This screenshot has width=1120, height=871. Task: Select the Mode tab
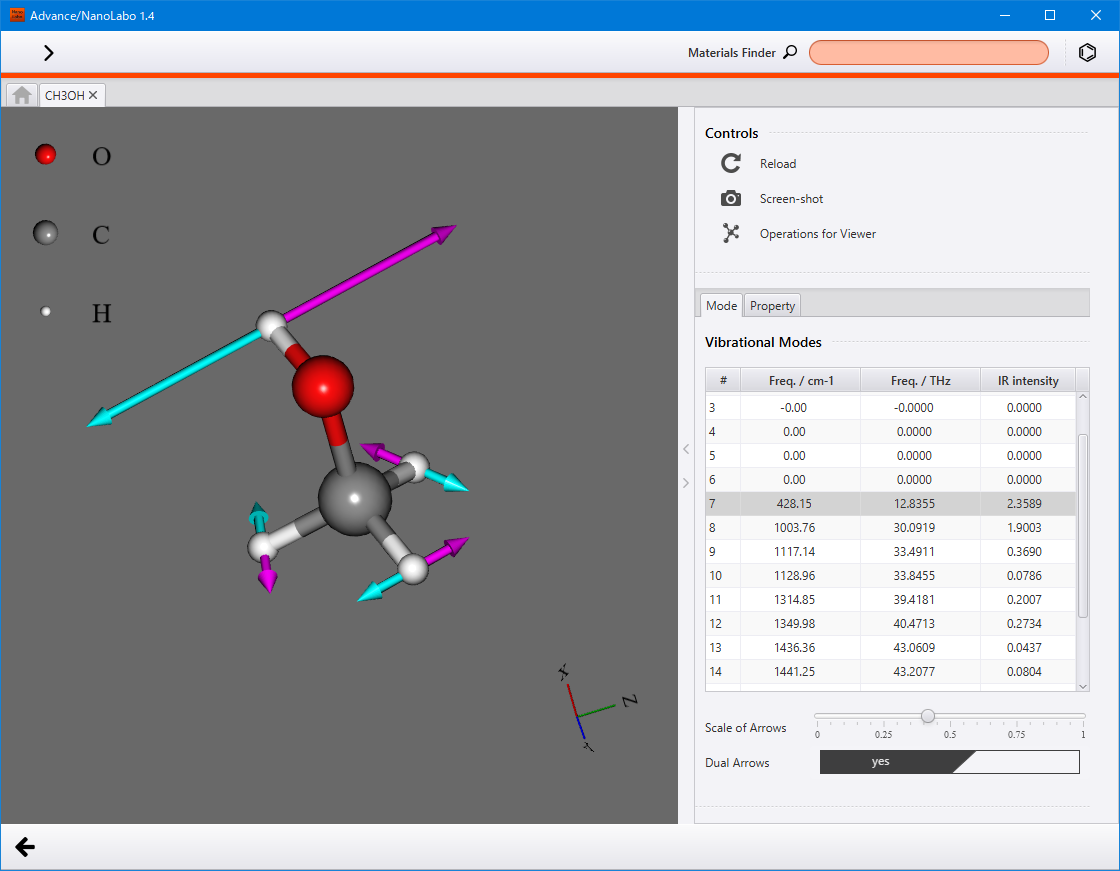[721, 306]
